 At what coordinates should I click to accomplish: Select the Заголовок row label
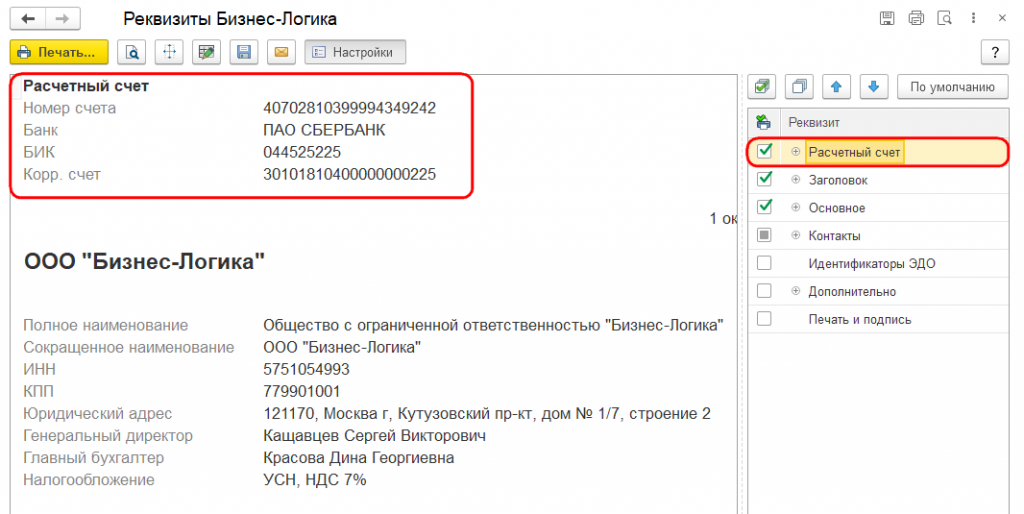[x=838, y=180]
